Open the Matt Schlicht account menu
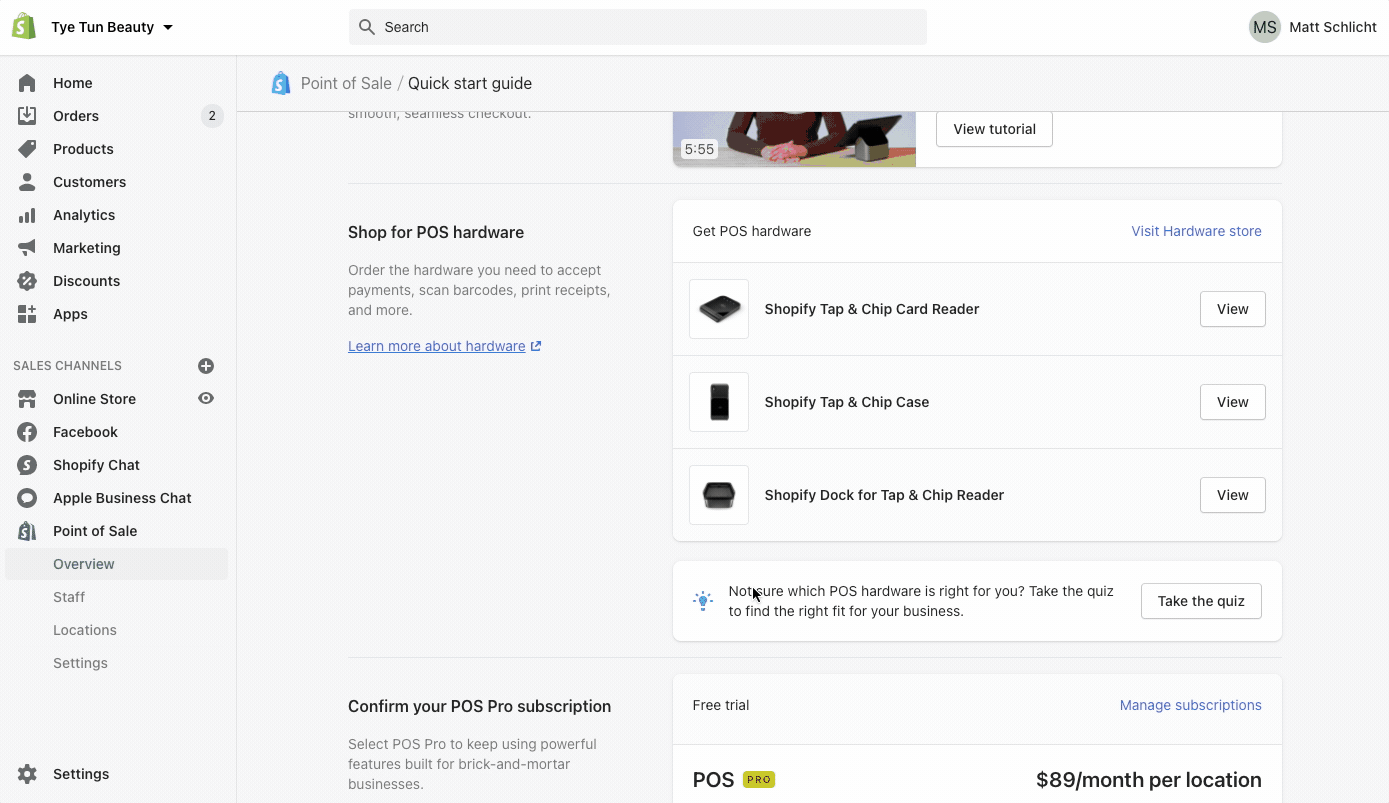The height and width of the screenshot is (803, 1389). click(1311, 27)
